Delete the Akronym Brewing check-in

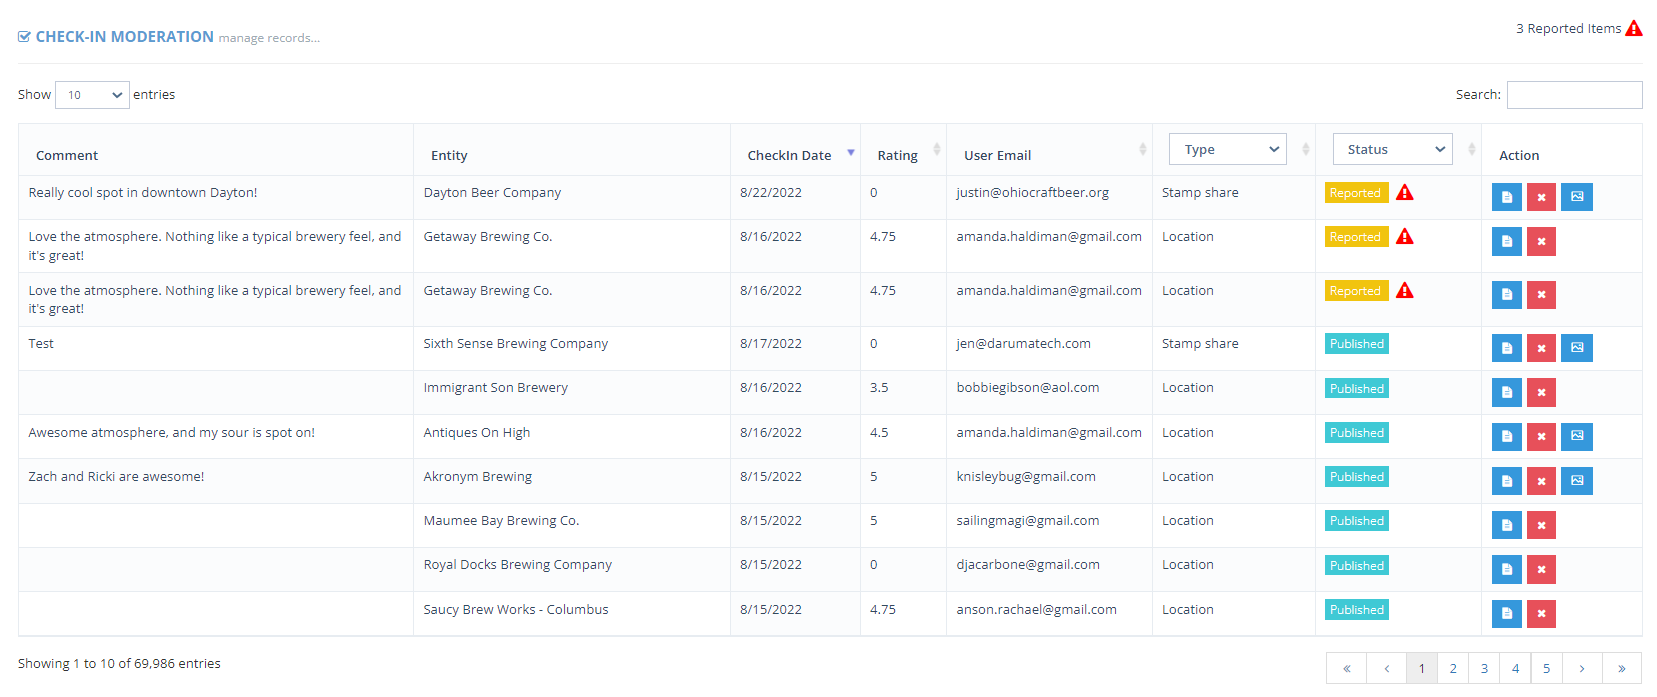point(1541,481)
